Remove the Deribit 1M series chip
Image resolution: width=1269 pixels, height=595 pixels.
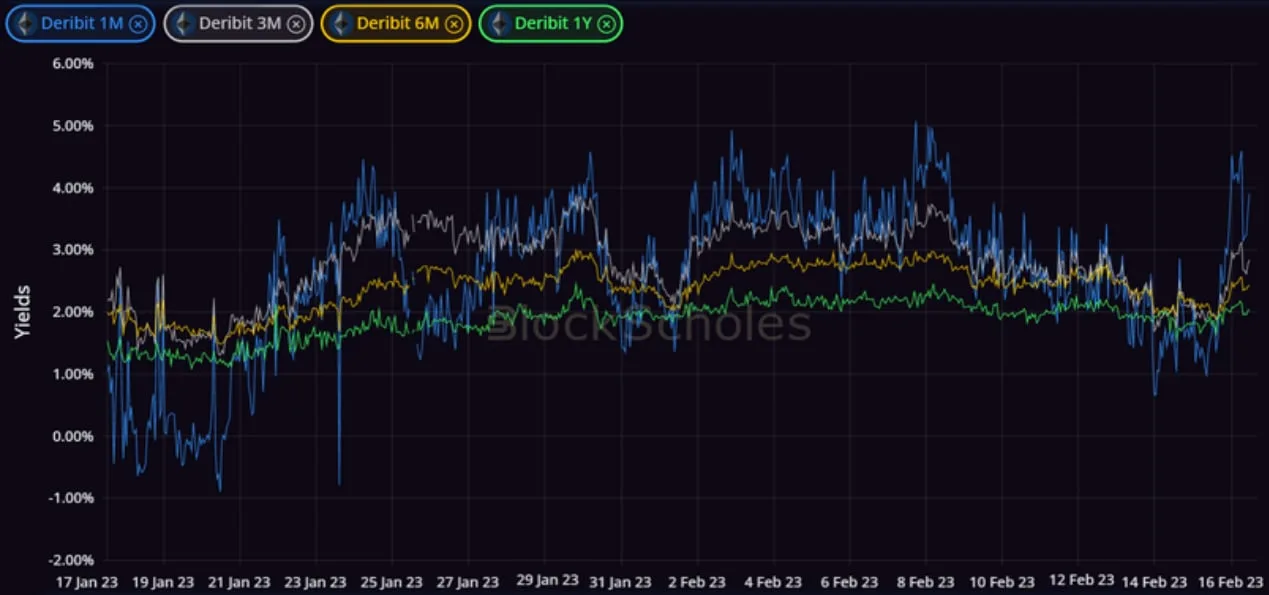point(138,23)
